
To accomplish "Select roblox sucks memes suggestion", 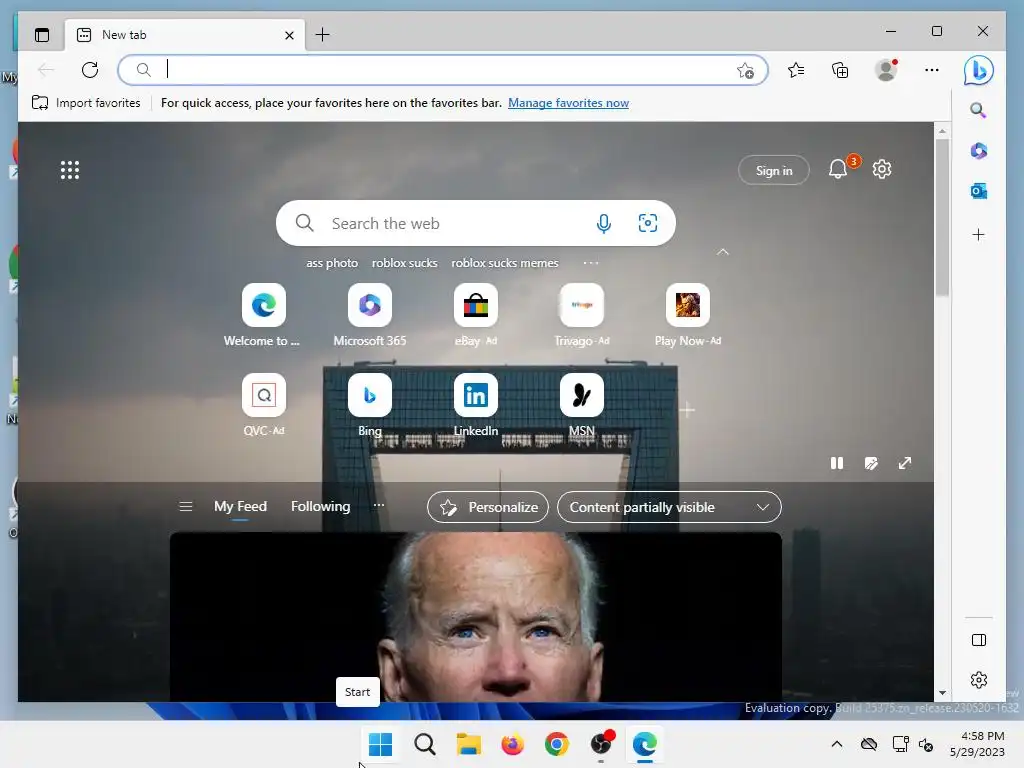I will pos(505,263).
